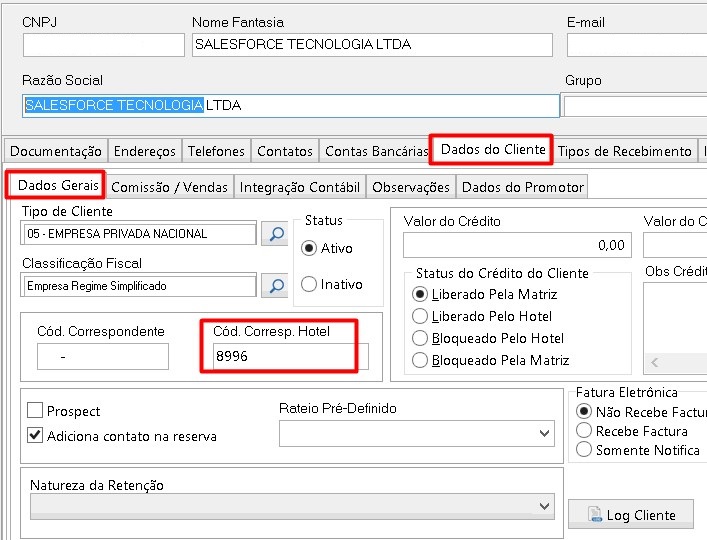Open the Integração Contábil subtab
The height and width of the screenshot is (540, 707).
point(299,187)
